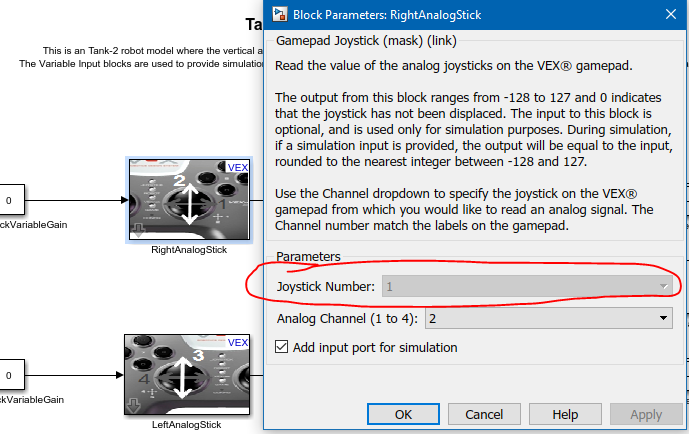Click the RightAnalogStick block name label
This screenshot has height=434, width=689.
(x=189, y=250)
